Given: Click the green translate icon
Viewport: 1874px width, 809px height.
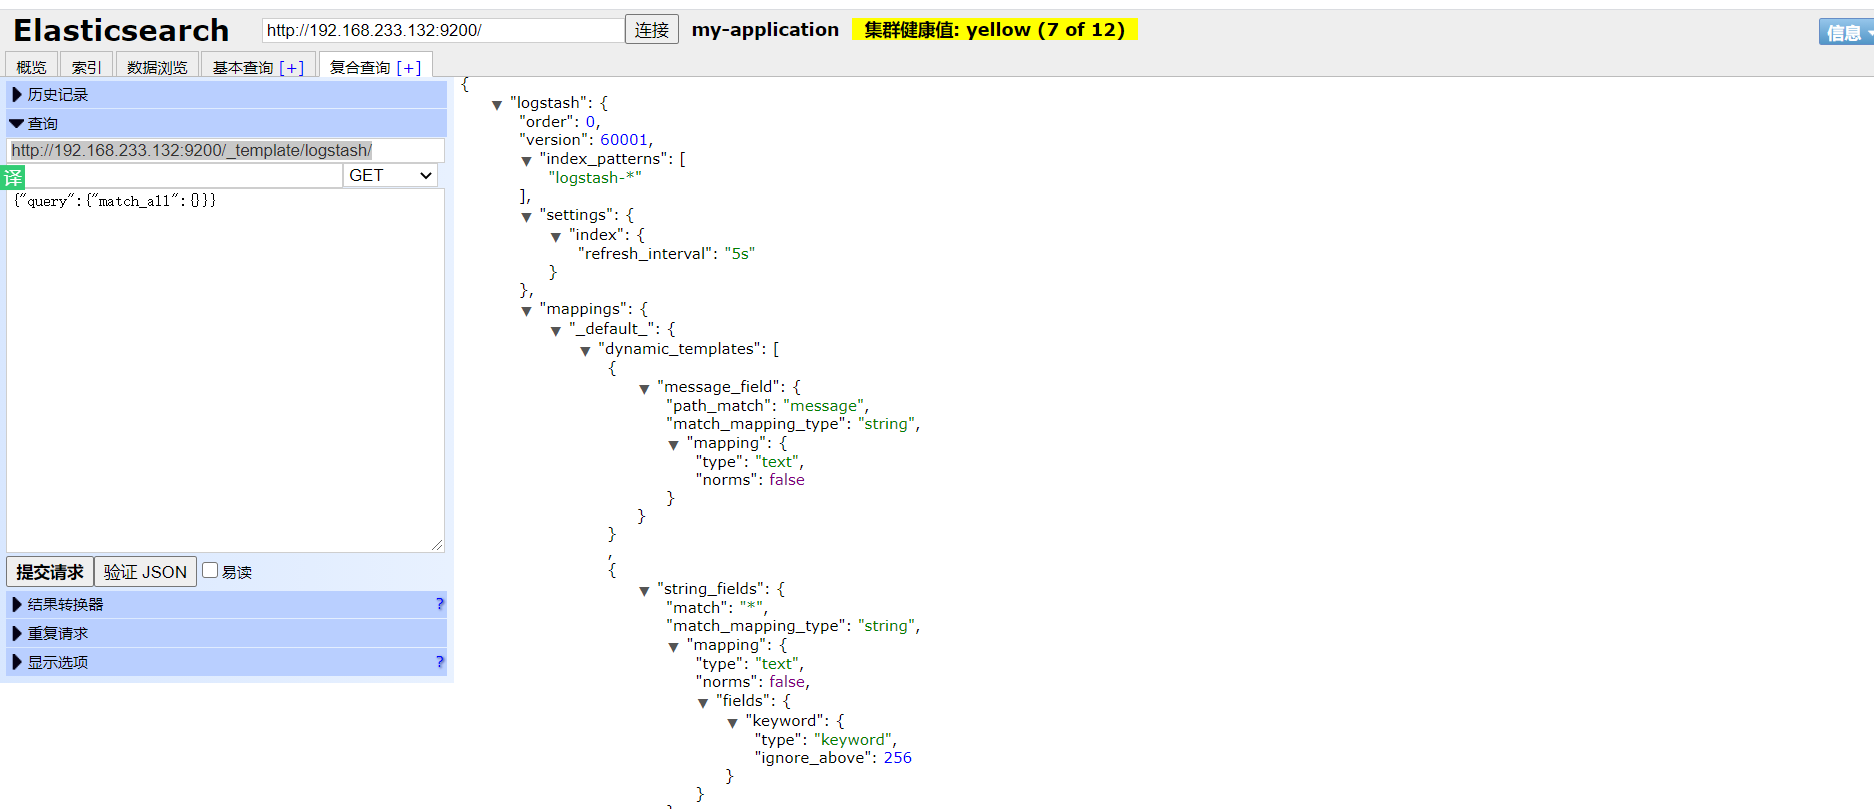Looking at the screenshot, I should coord(12,178).
